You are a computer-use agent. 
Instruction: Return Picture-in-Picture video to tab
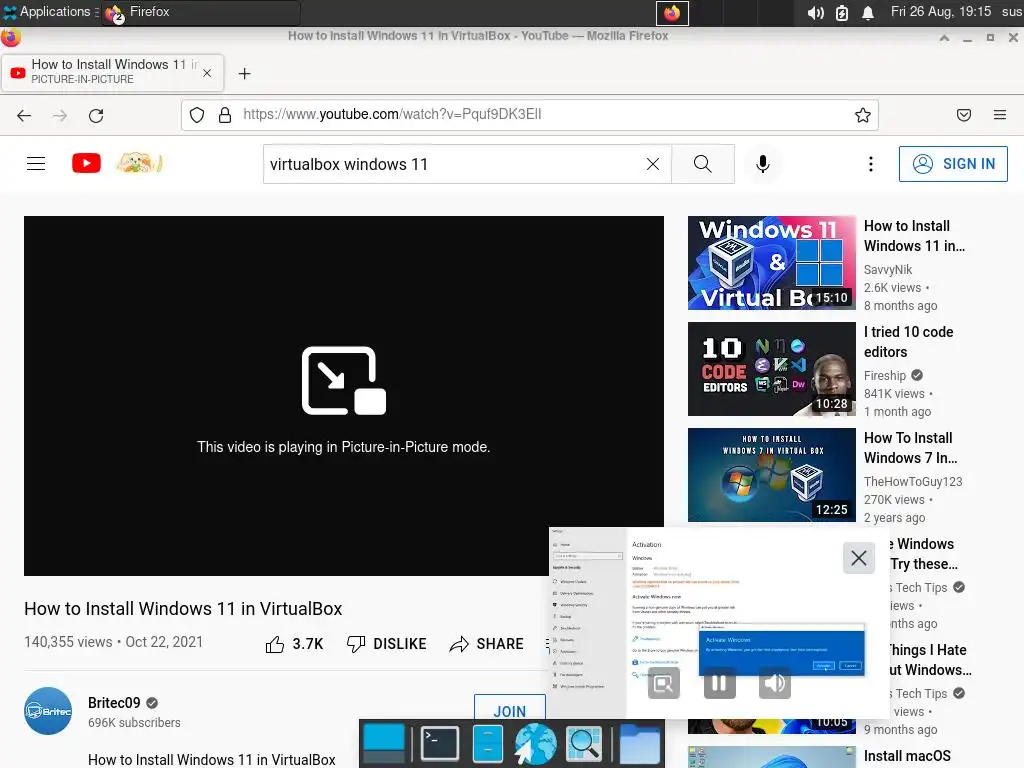tap(664, 683)
